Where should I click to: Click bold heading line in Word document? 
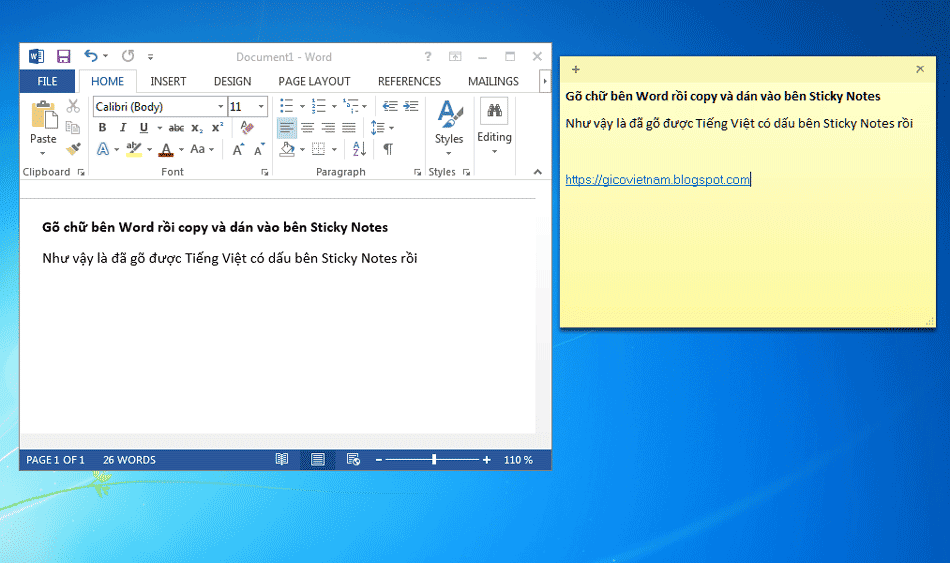click(214, 227)
